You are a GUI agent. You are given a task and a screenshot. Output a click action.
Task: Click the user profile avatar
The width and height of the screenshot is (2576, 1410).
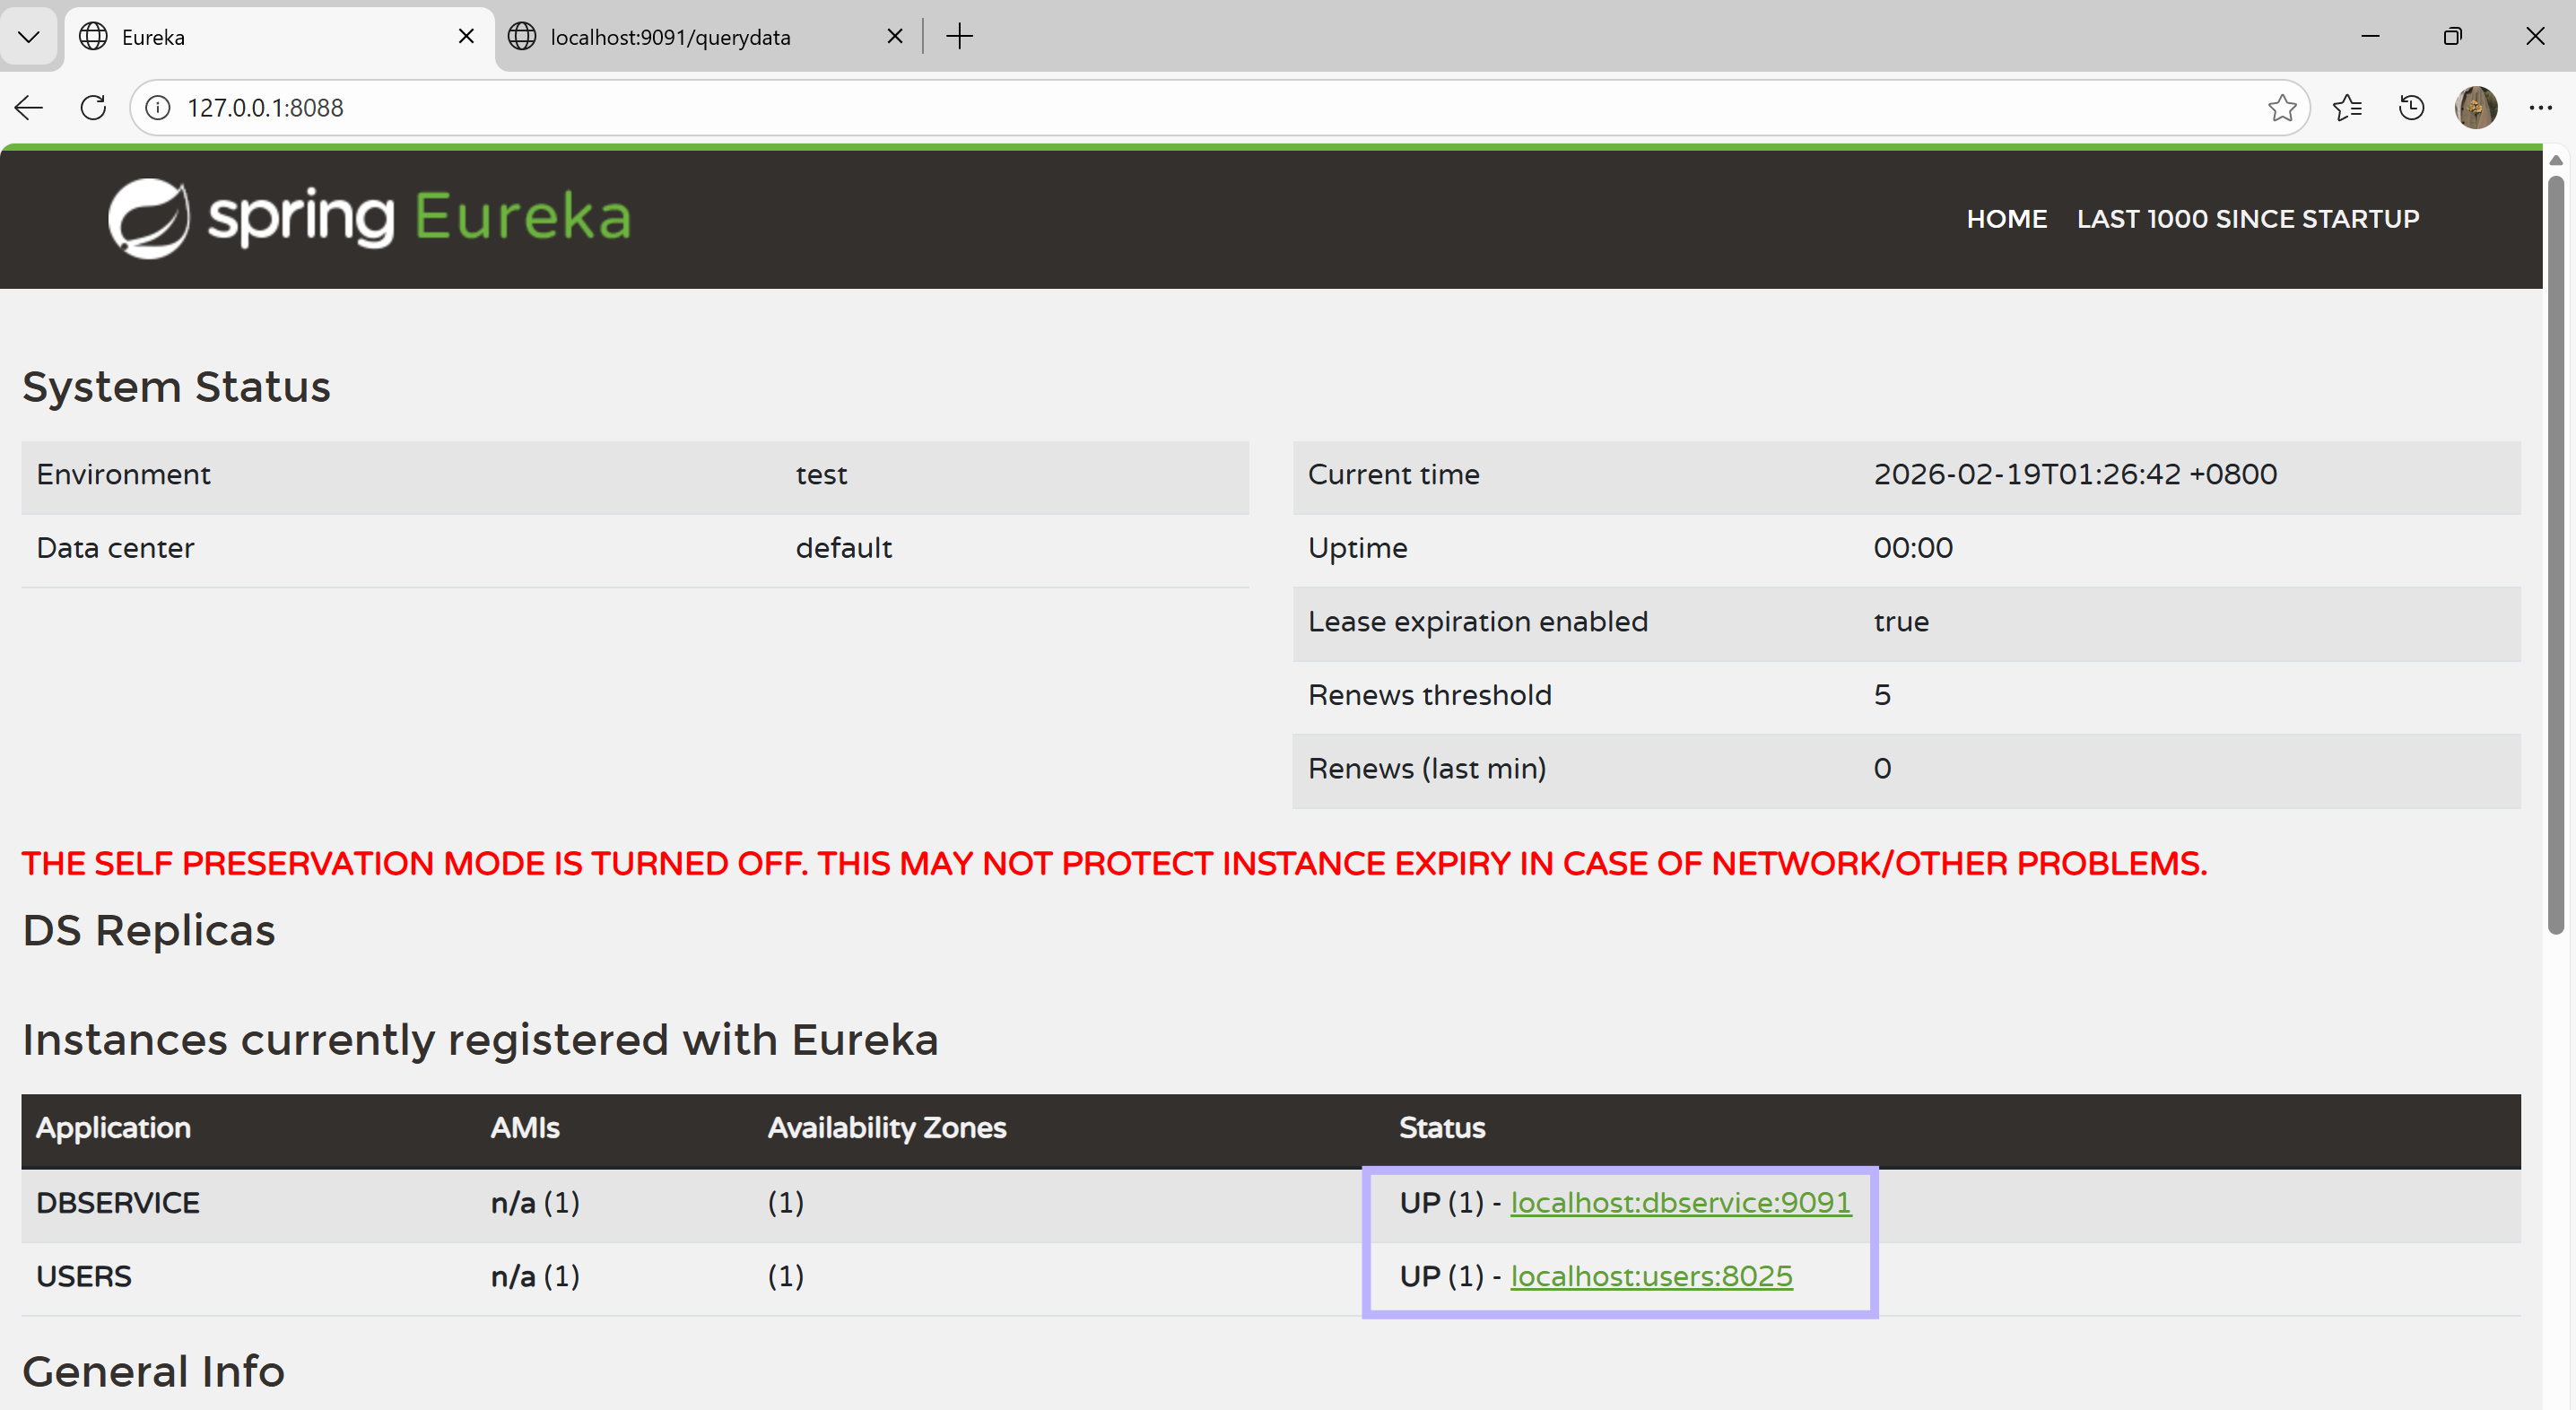pos(2475,107)
